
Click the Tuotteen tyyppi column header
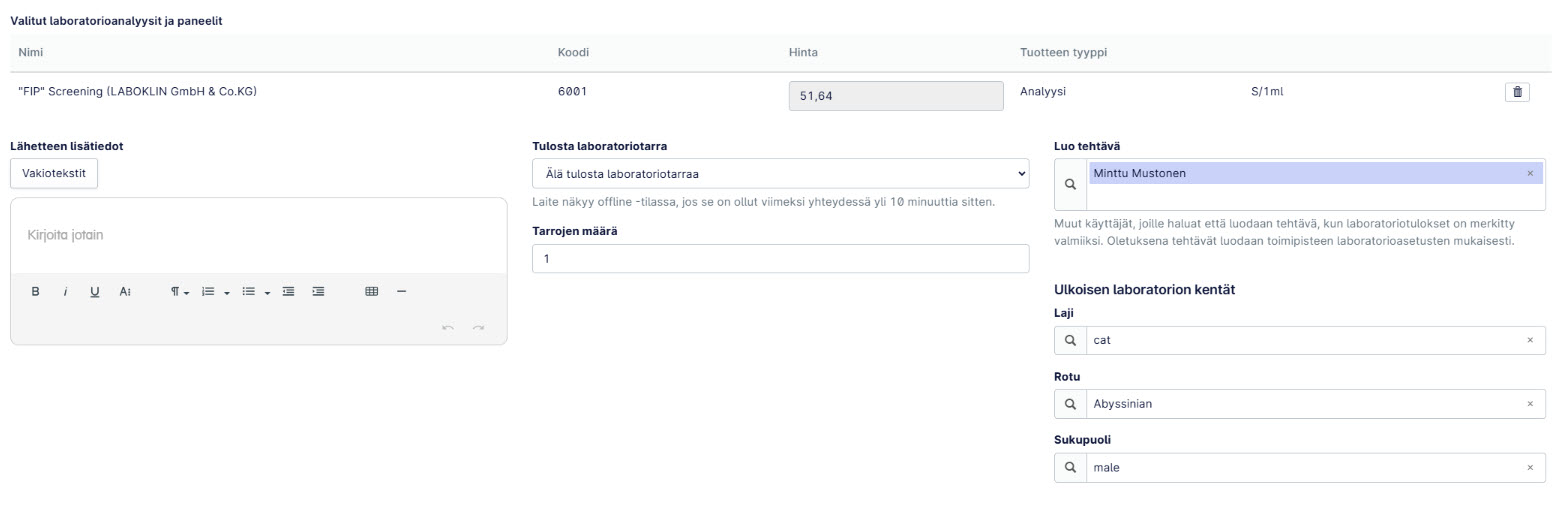[x=1063, y=53]
